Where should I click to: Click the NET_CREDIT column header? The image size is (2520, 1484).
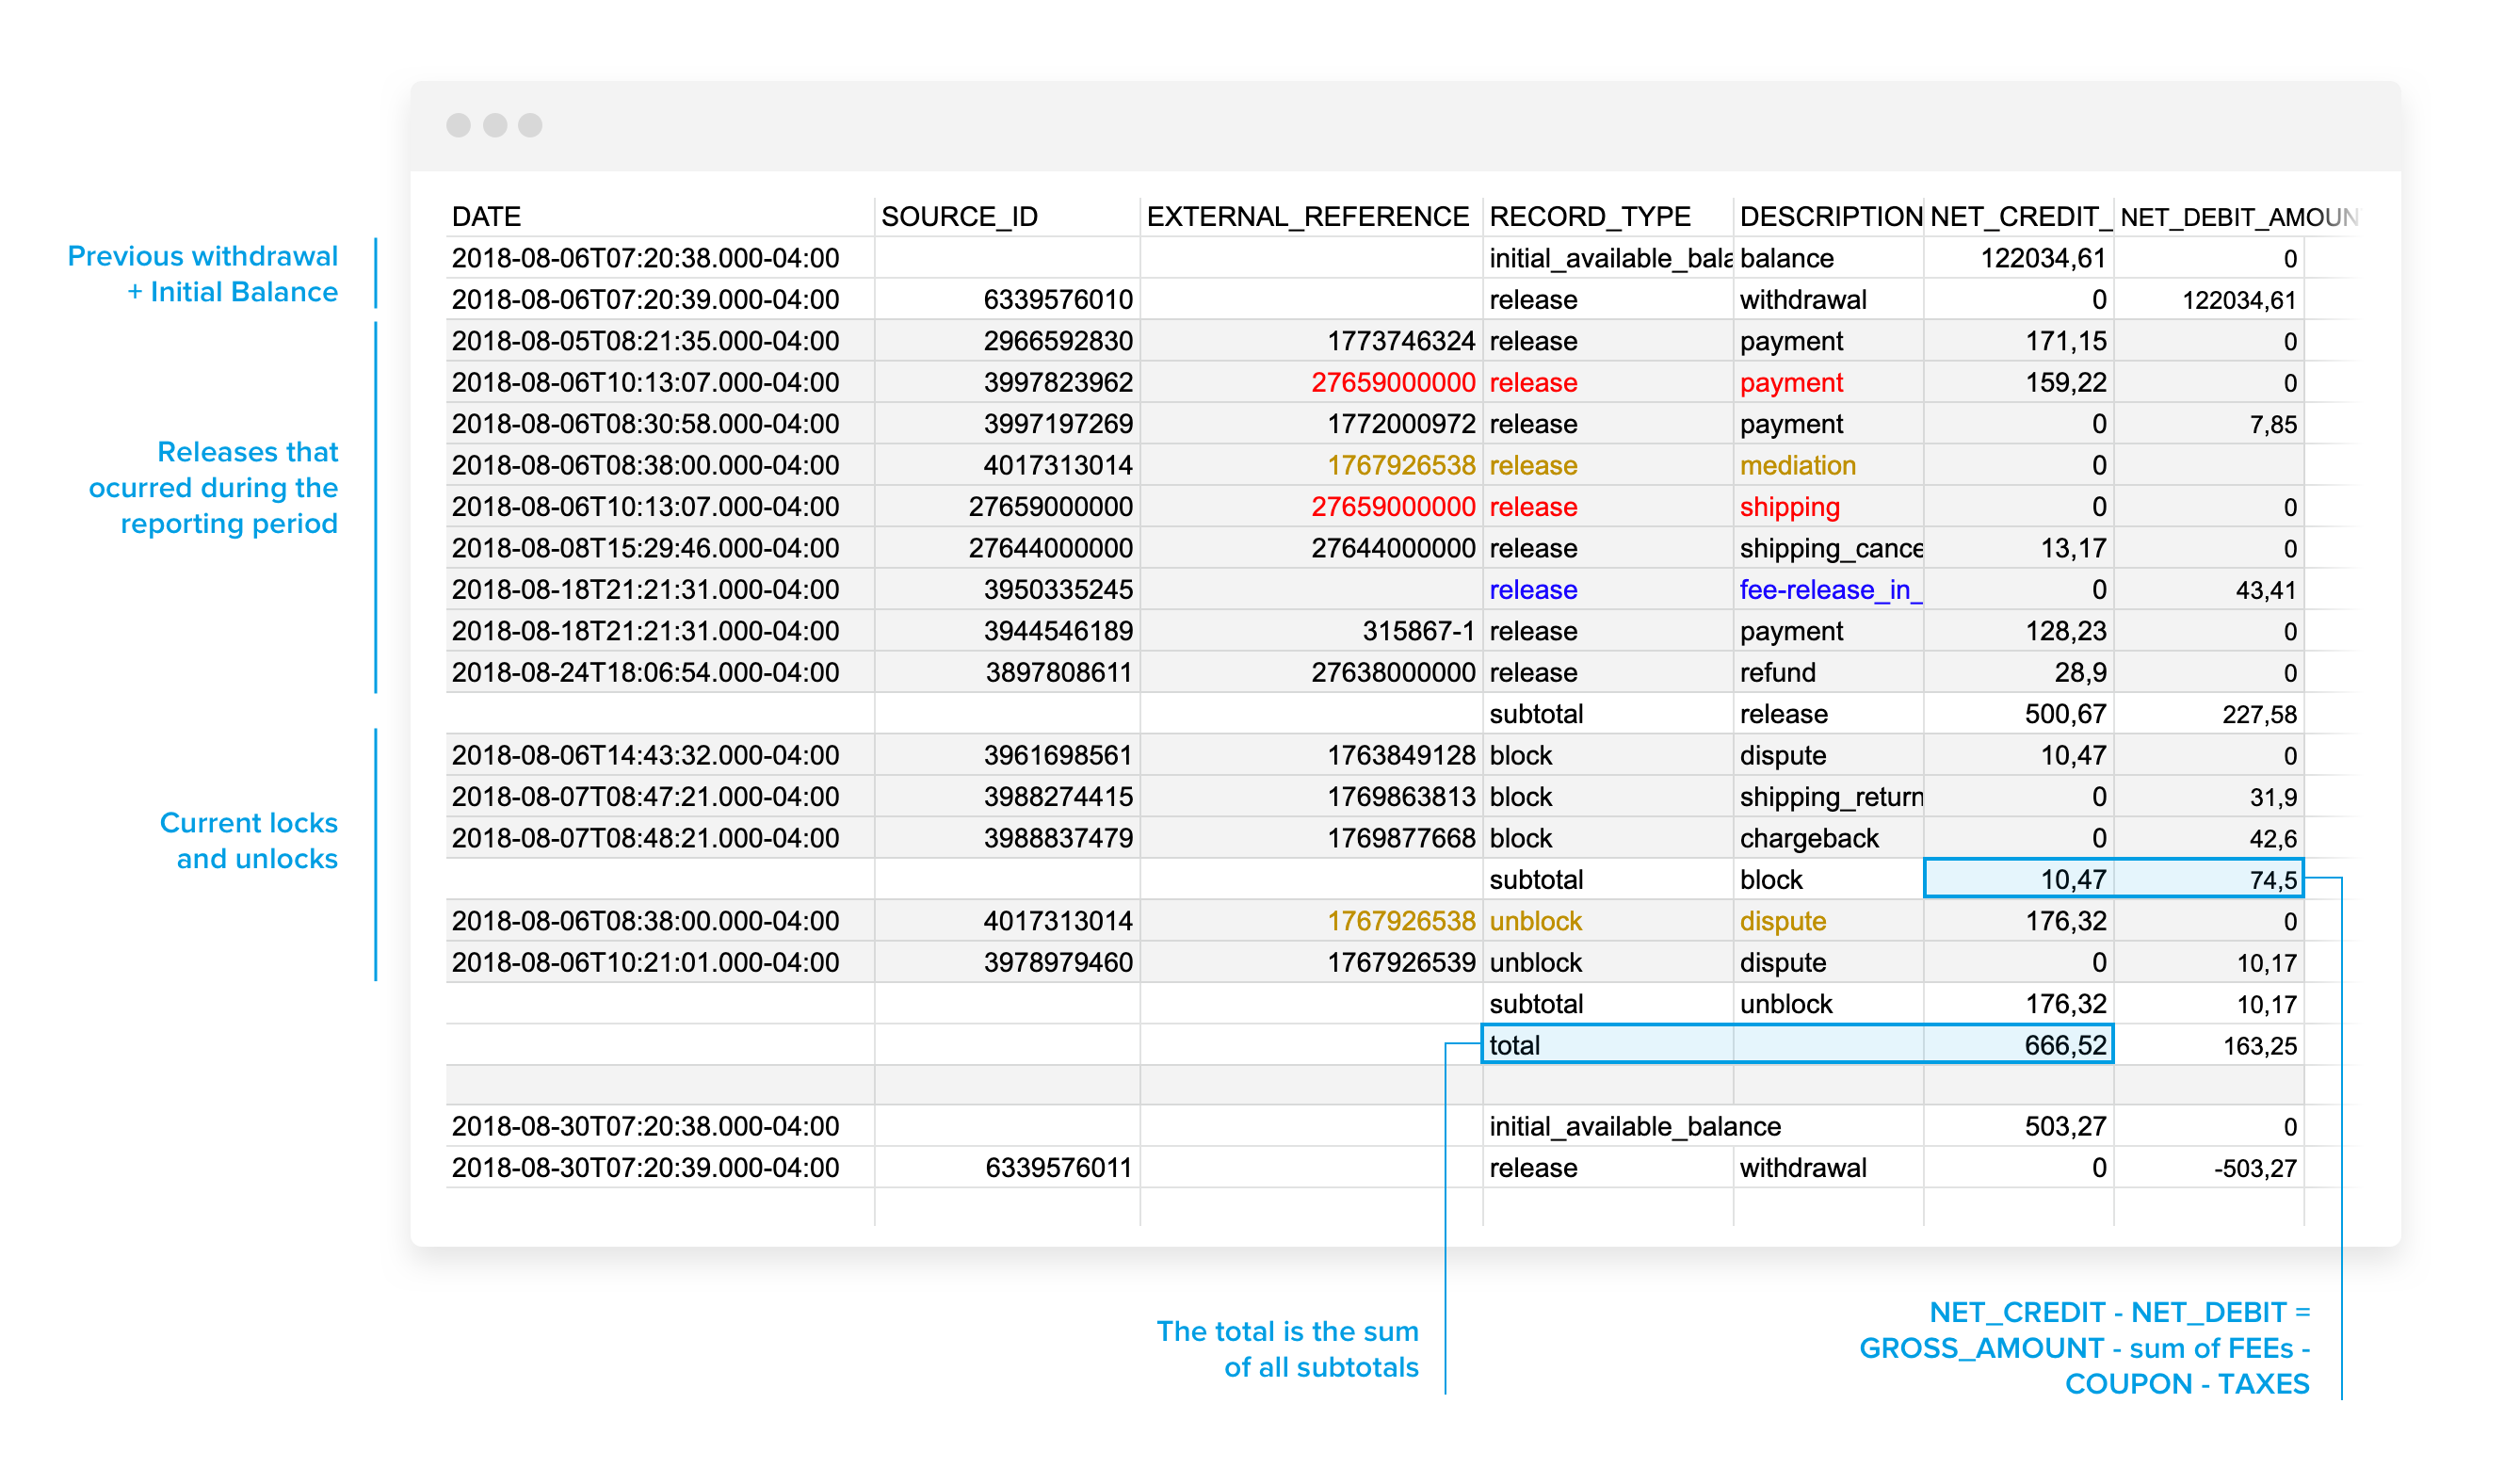coord(2019,217)
